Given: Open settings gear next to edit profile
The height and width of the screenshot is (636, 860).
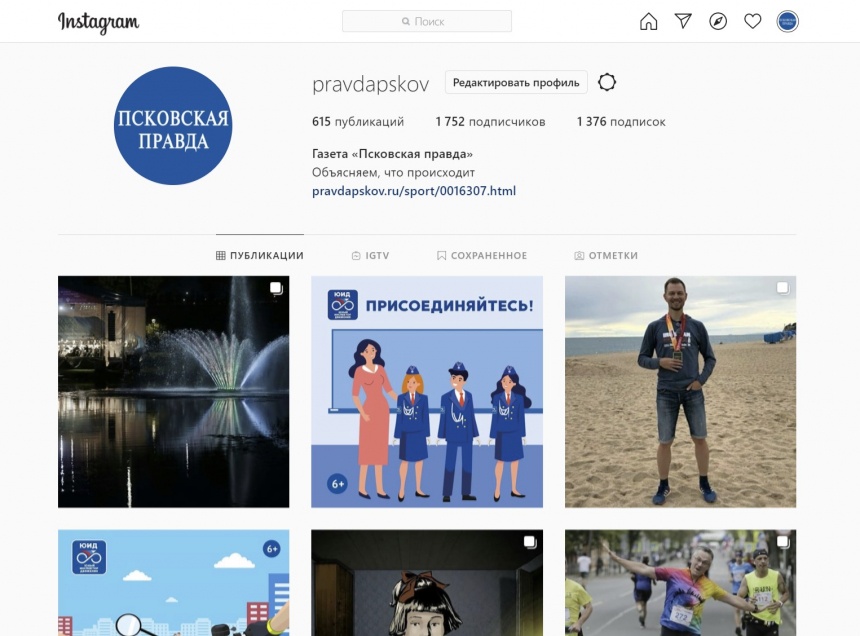Looking at the screenshot, I should click(607, 83).
